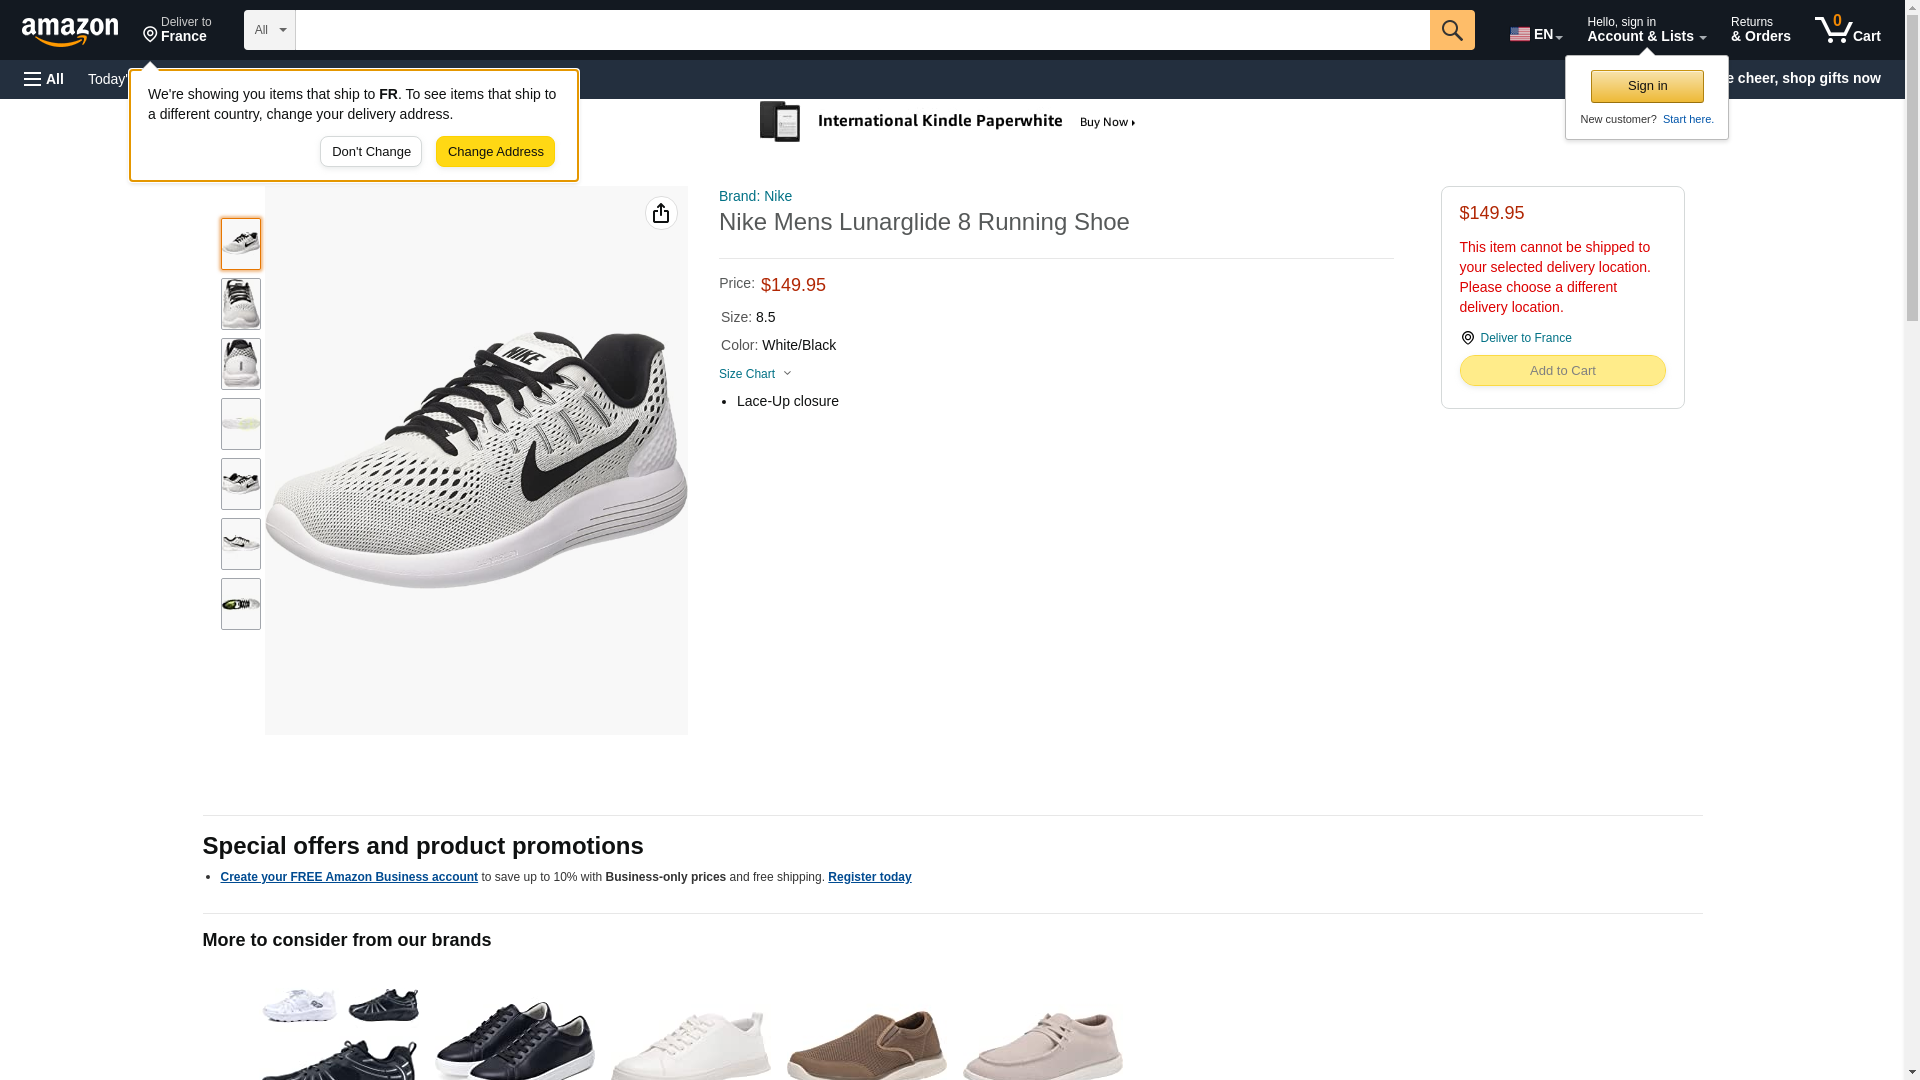Open Account & Lists menu
Image resolution: width=1920 pixels, height=1080 pixels.
[x=1645, y=30]
